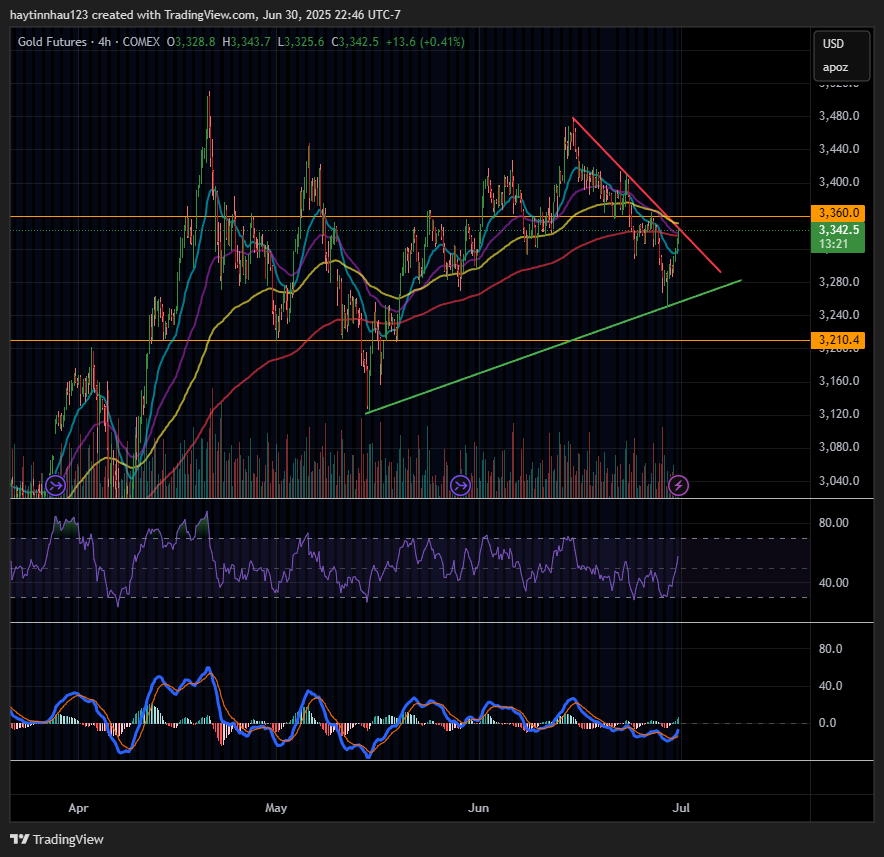Click the RSI pane 40.00 axis label
This screenshot has width=884, height=857.
[x=834, y=583]
